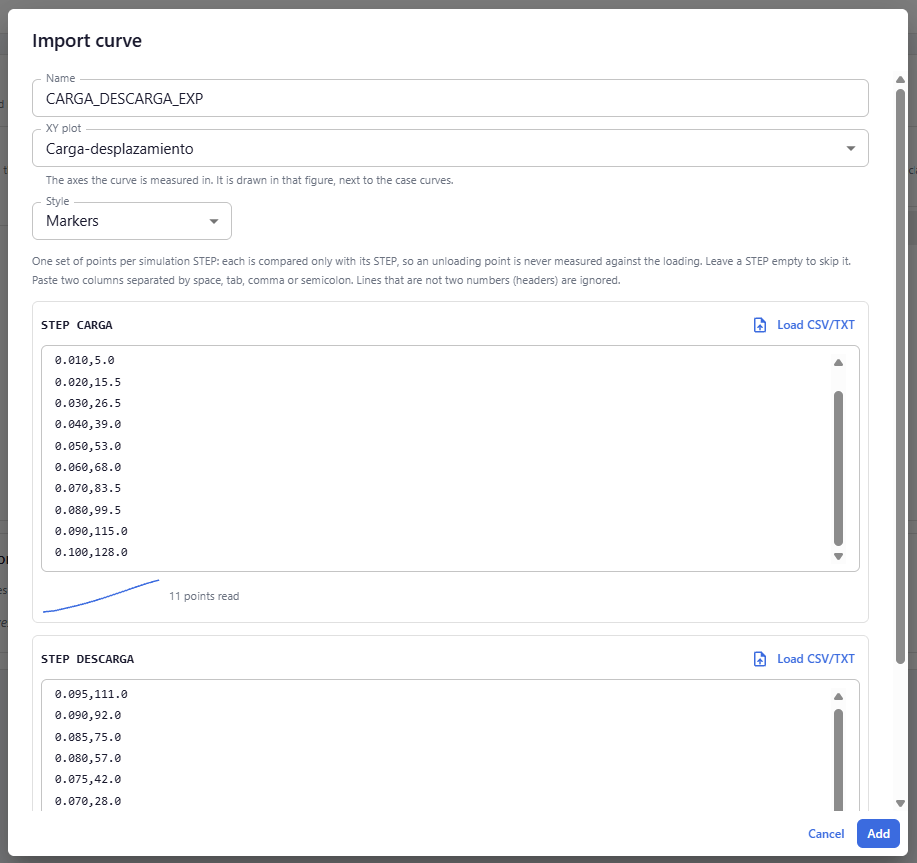Edit the Name field CARGA_DESCARGA_EXP
Viewport: 917px width, 863px height.
(450, 98)
